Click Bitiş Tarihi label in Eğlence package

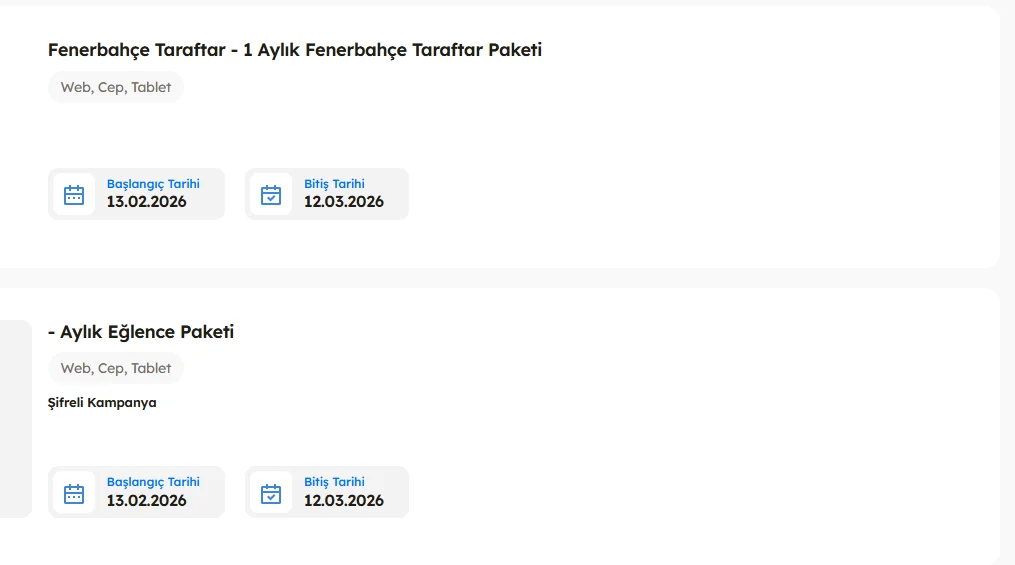point(334,482)
